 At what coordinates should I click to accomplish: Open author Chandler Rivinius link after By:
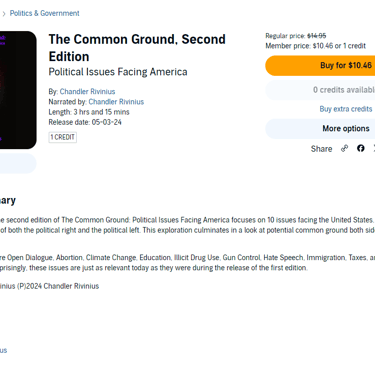click(x=87, y=91)
